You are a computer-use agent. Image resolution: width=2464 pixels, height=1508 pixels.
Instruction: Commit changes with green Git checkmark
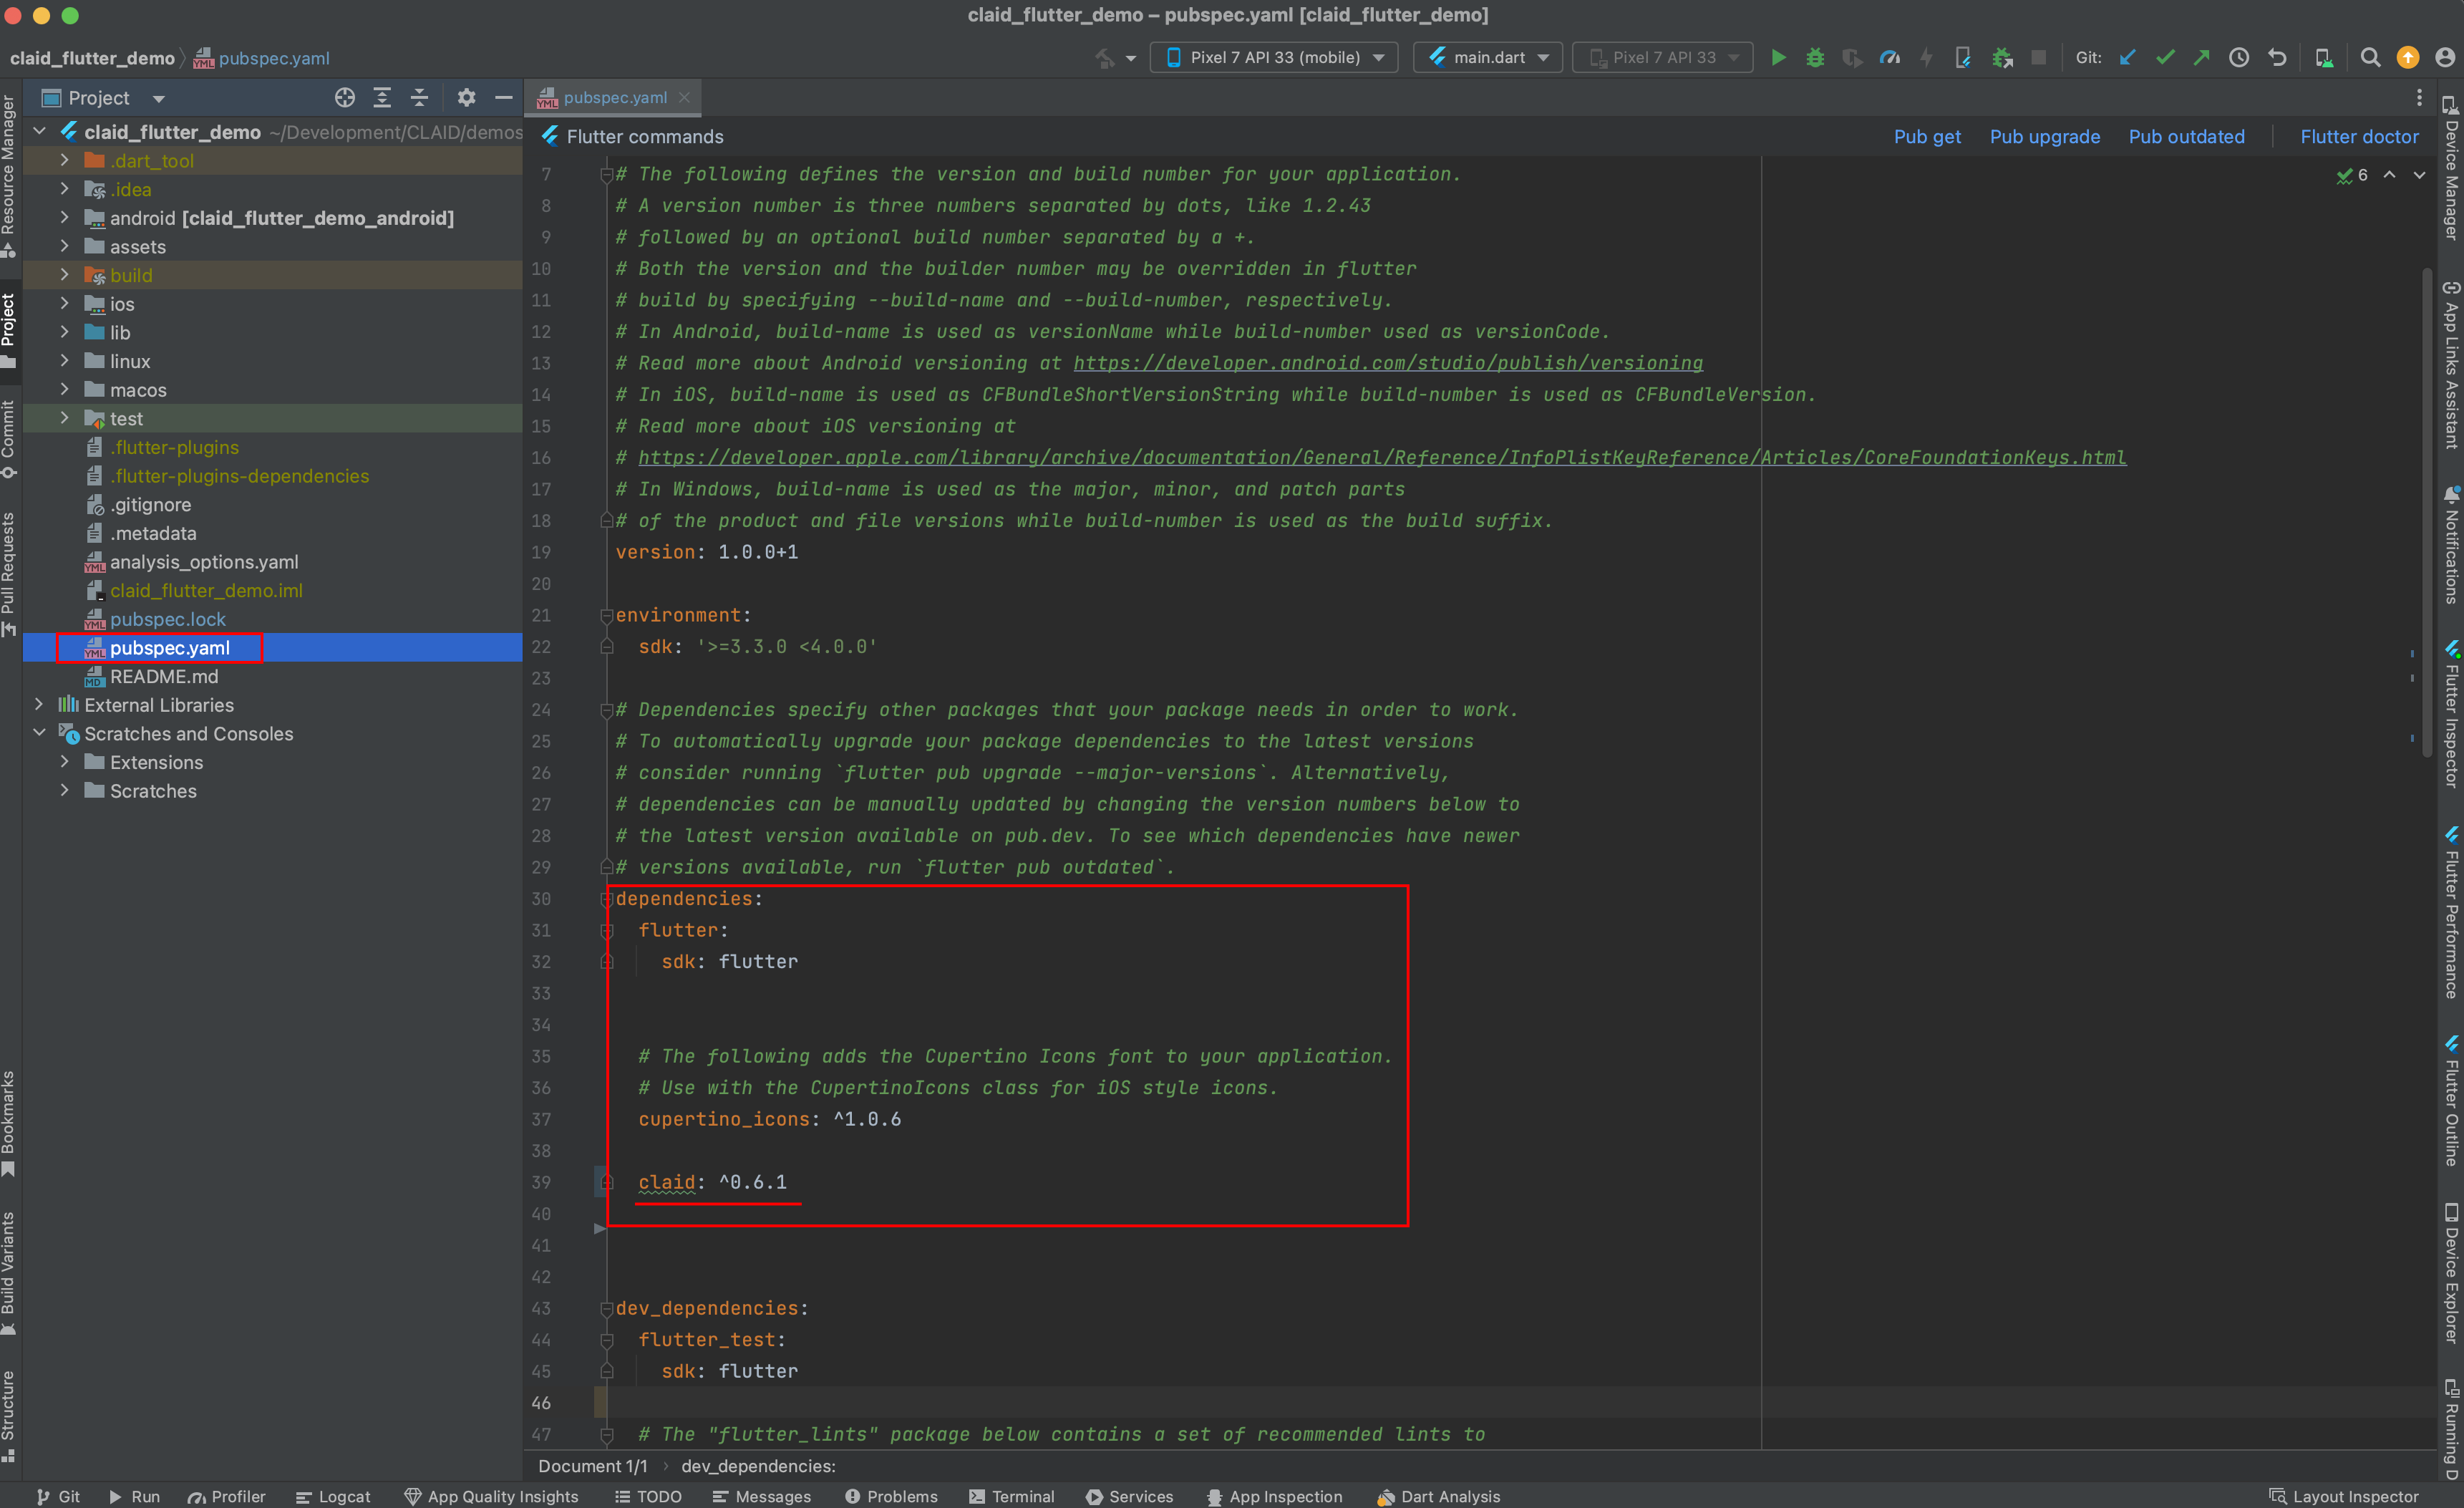(2165, 57)
